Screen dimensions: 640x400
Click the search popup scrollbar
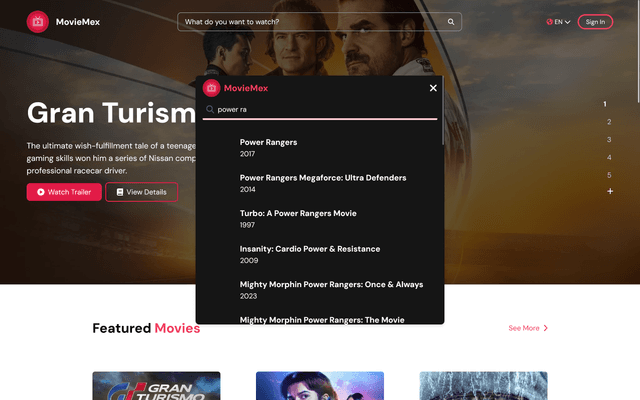442,110
